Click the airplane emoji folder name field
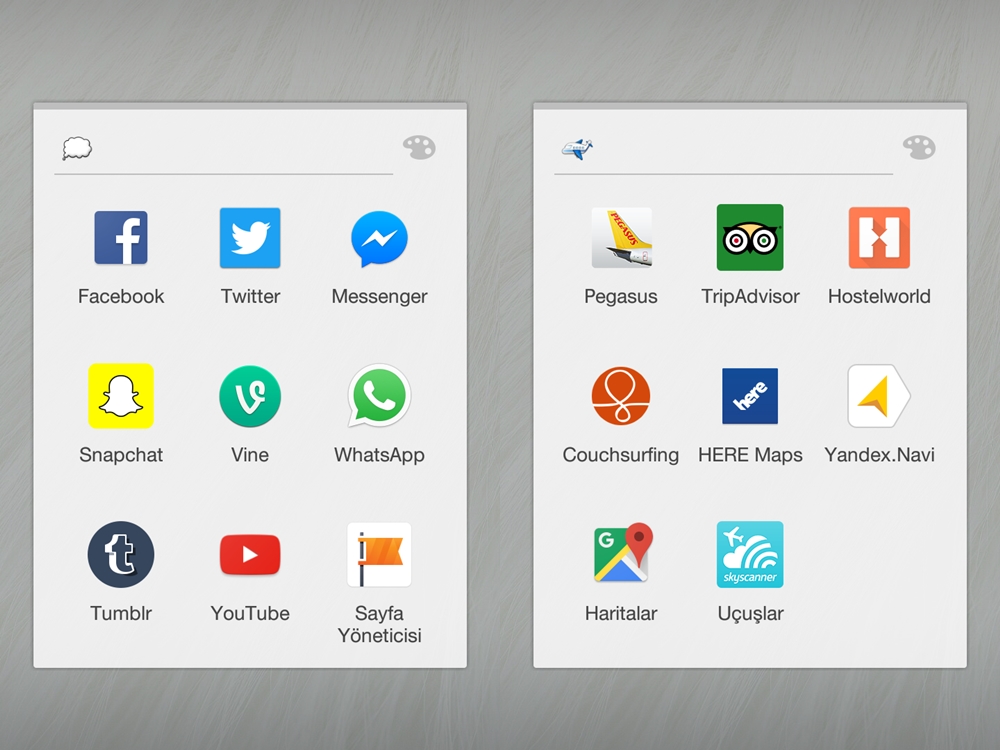The width and height of the screenshot is (1000, 750). pyautogui.click(x=723, y=149)
